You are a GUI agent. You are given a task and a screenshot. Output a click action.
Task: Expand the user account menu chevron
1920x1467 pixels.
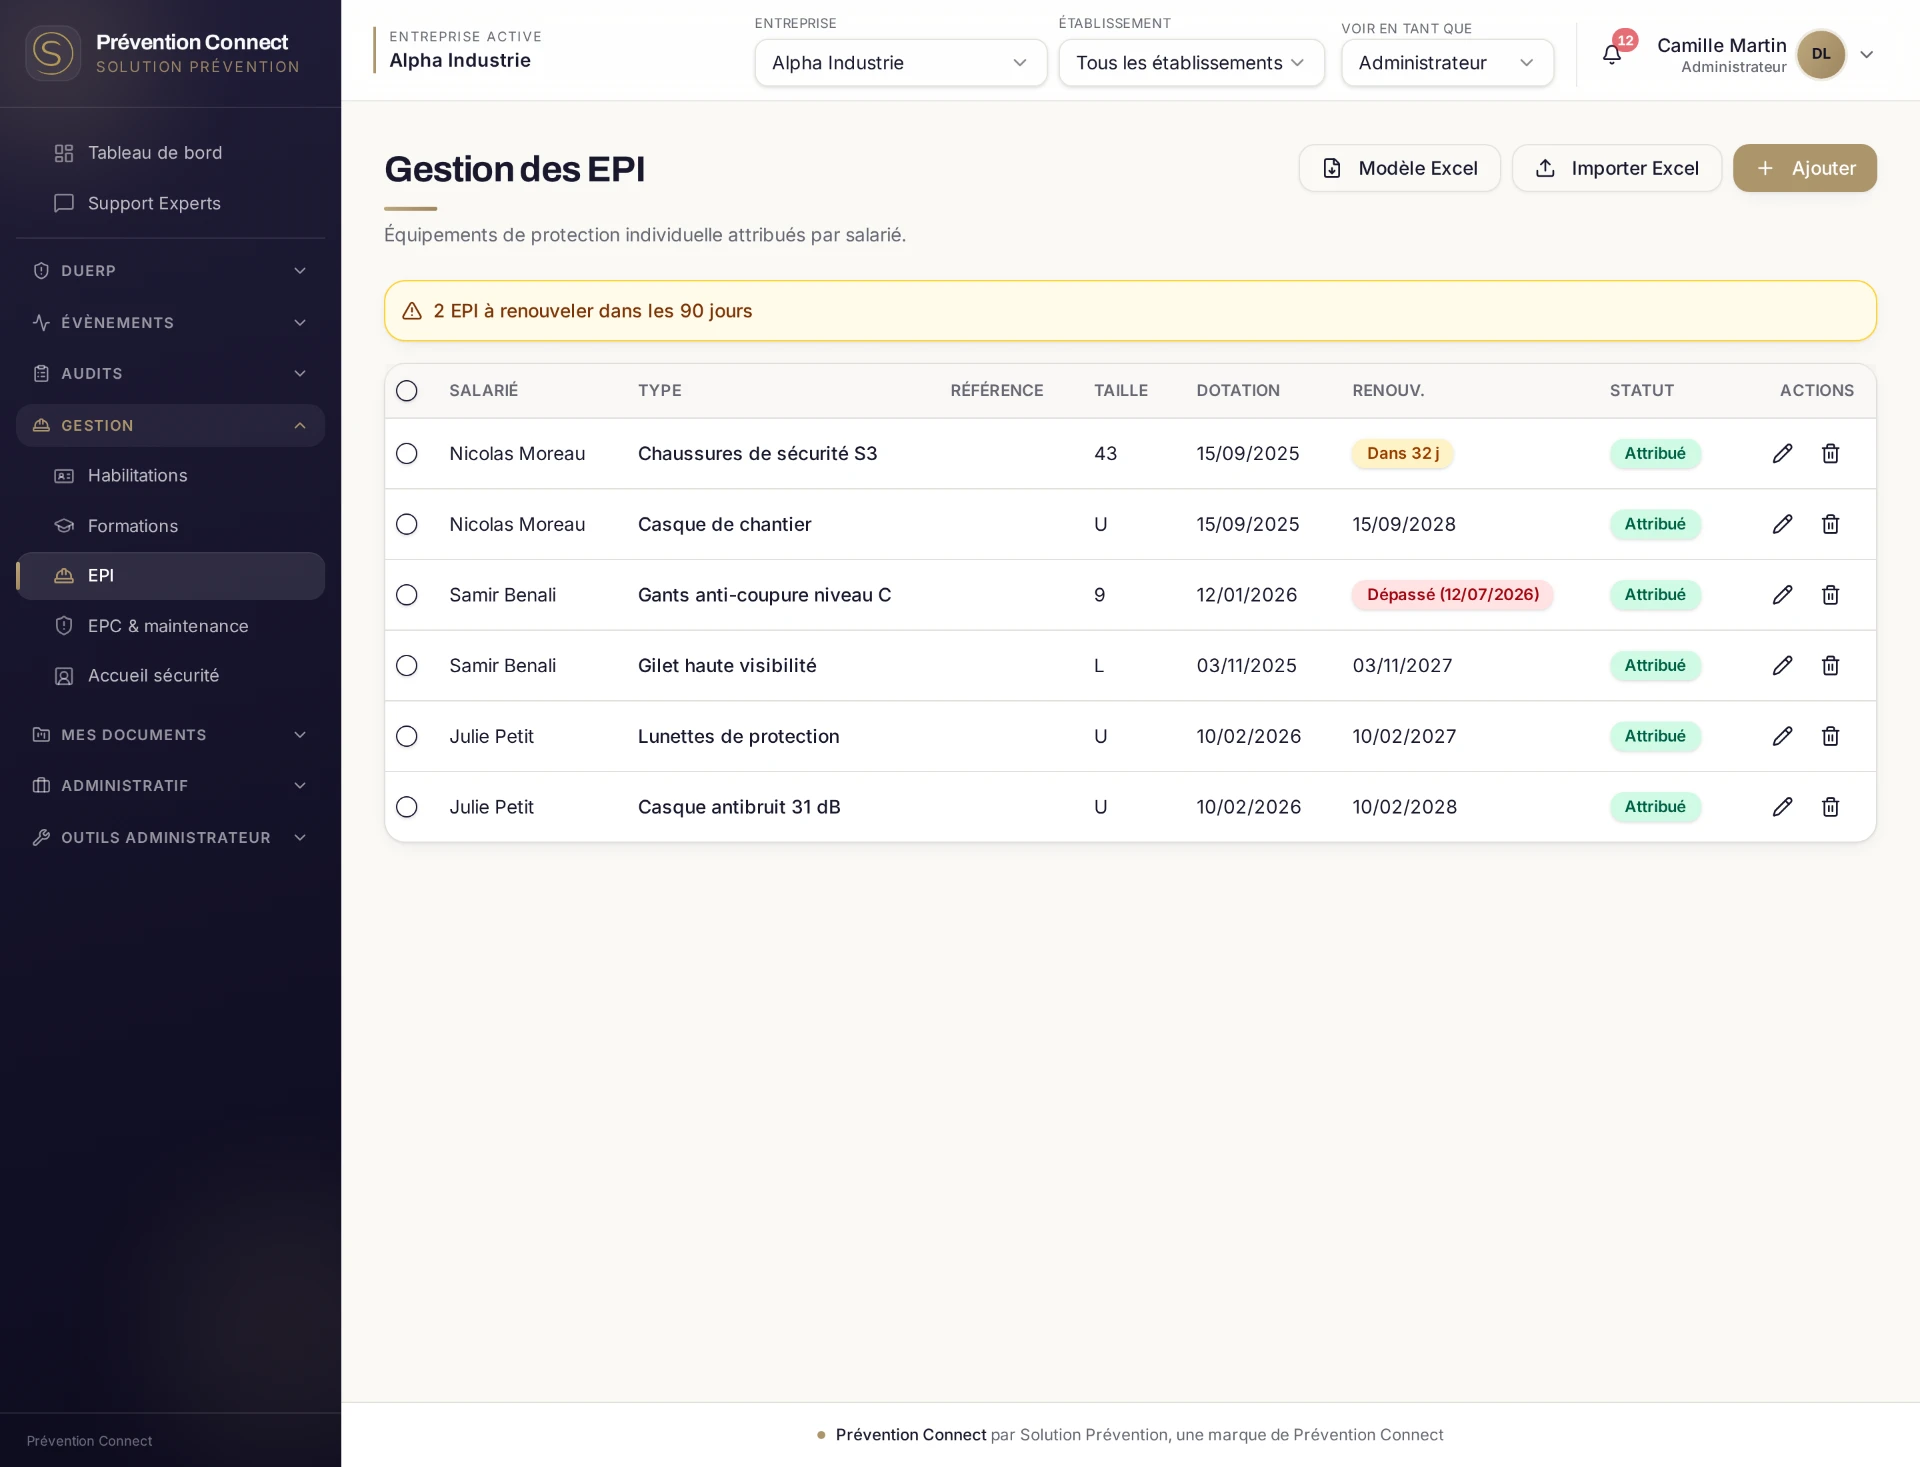click(x=1866, y=55)
